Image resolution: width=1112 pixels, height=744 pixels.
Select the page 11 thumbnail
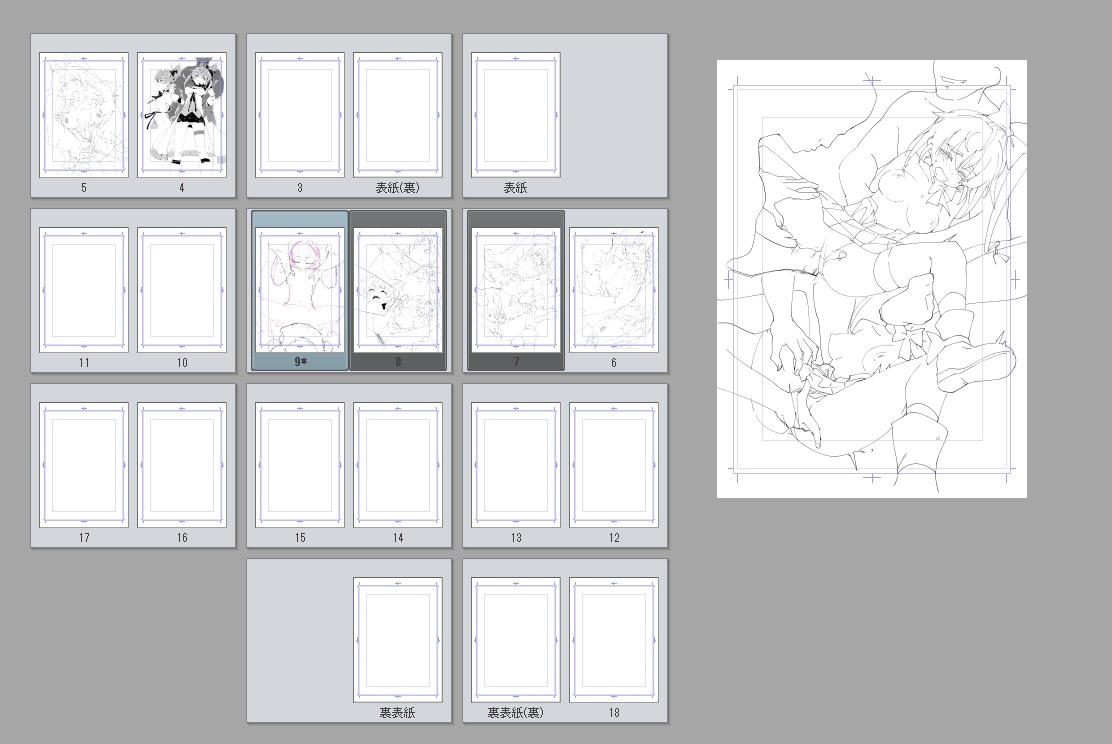pos(84,290)
